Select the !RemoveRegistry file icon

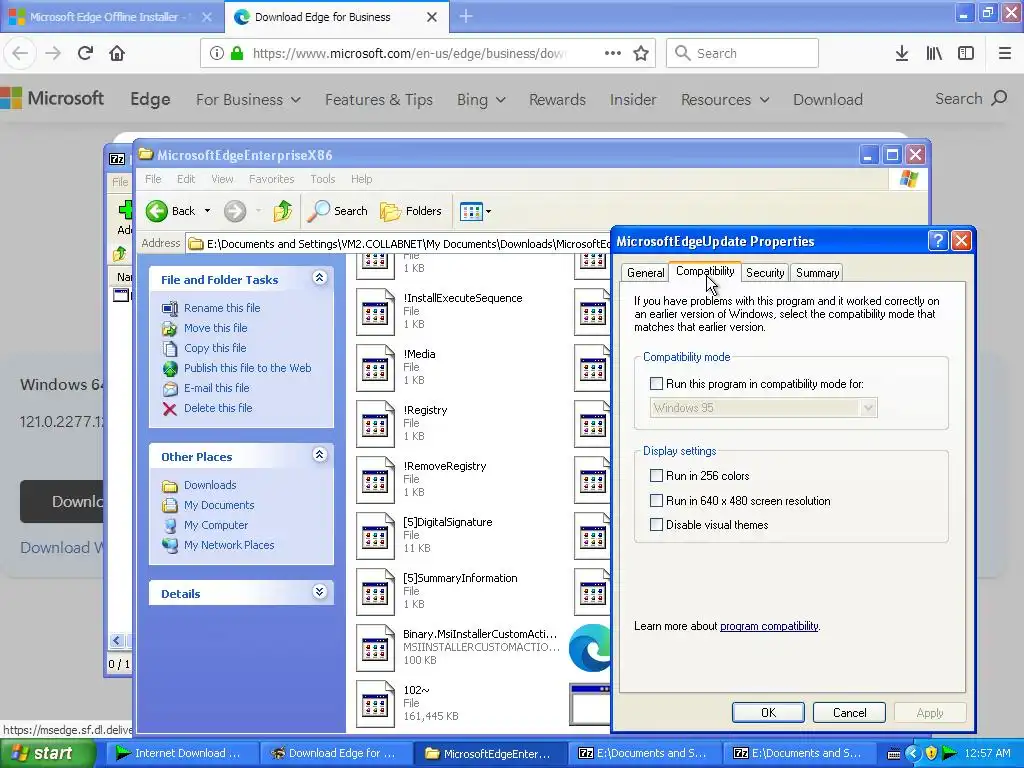(376, 480)
